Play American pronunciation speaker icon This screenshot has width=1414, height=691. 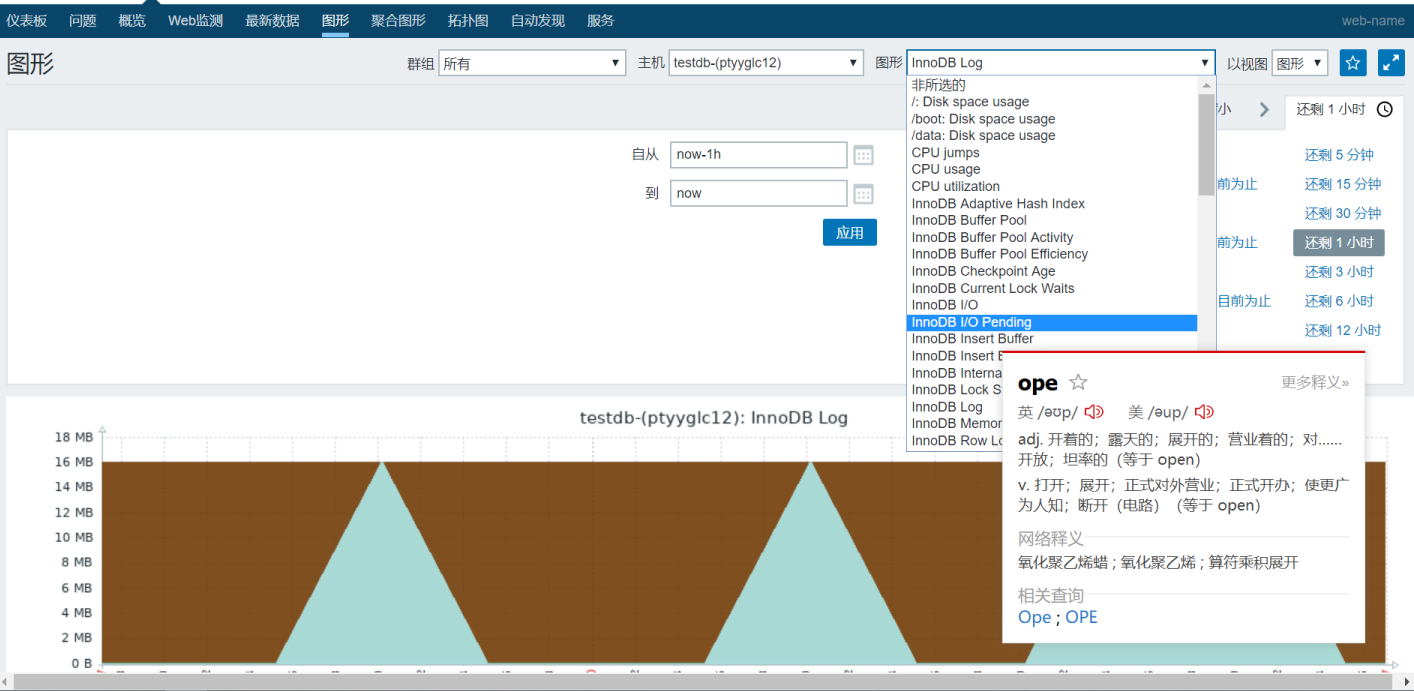coord(1204,412)
